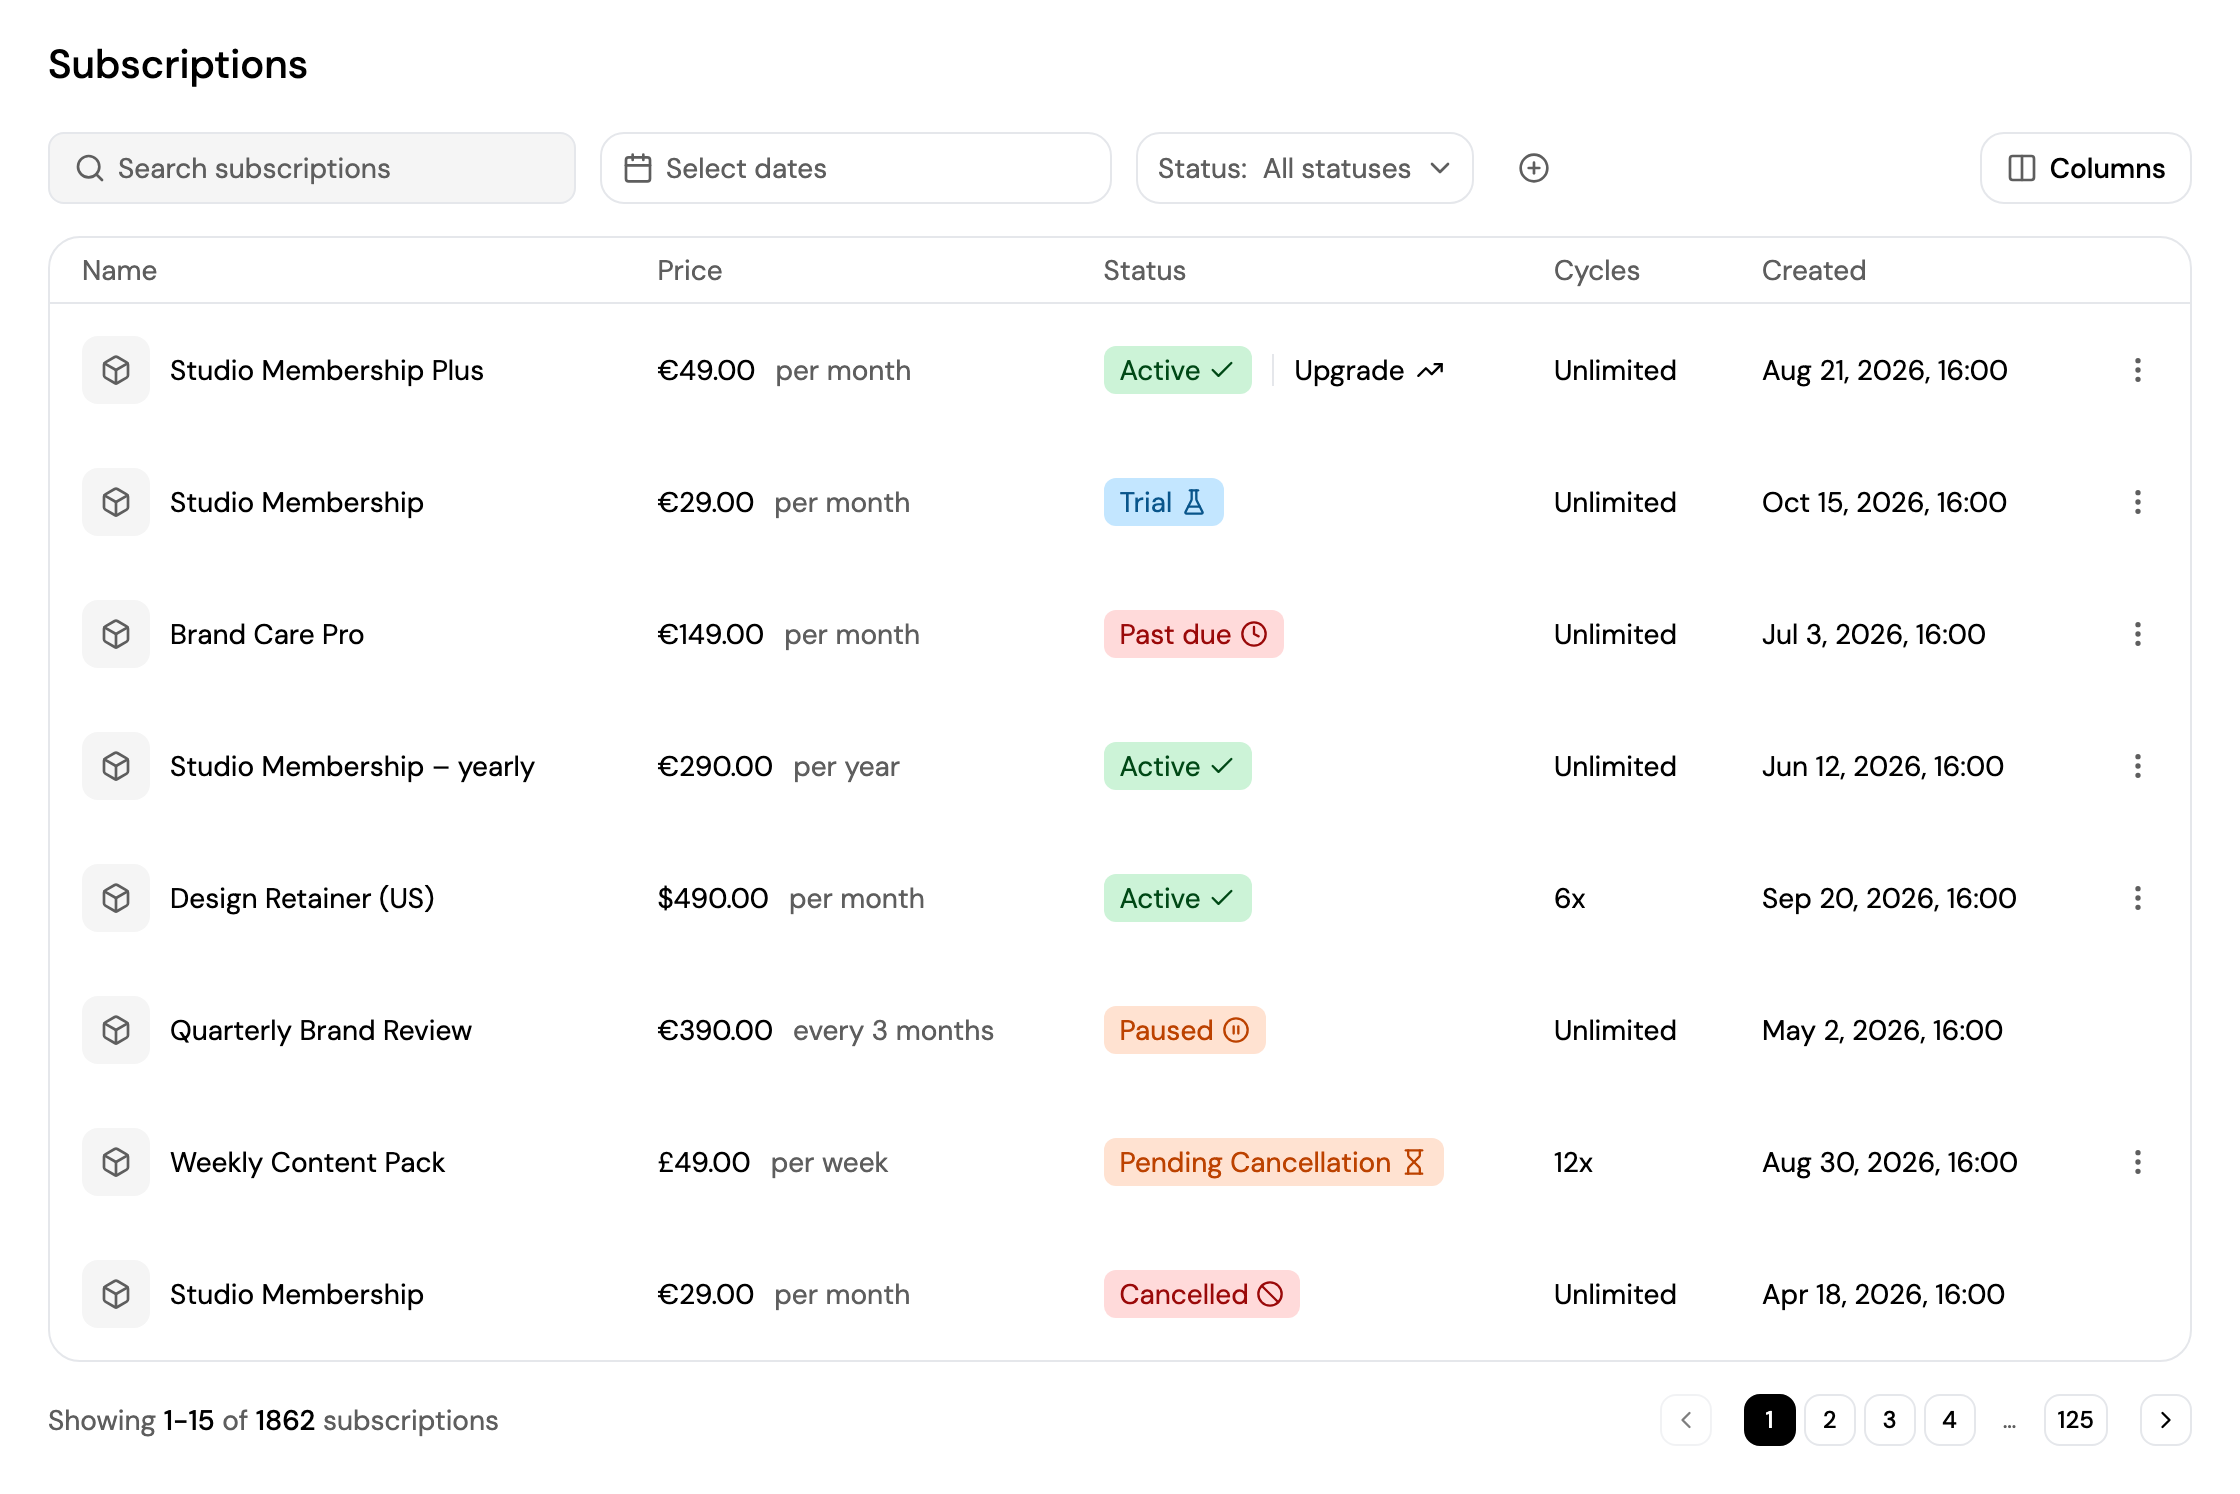Click the Brand Care Pro package icon
The width and height of the screenshot is (2240, 1494).
click(116, 634)
